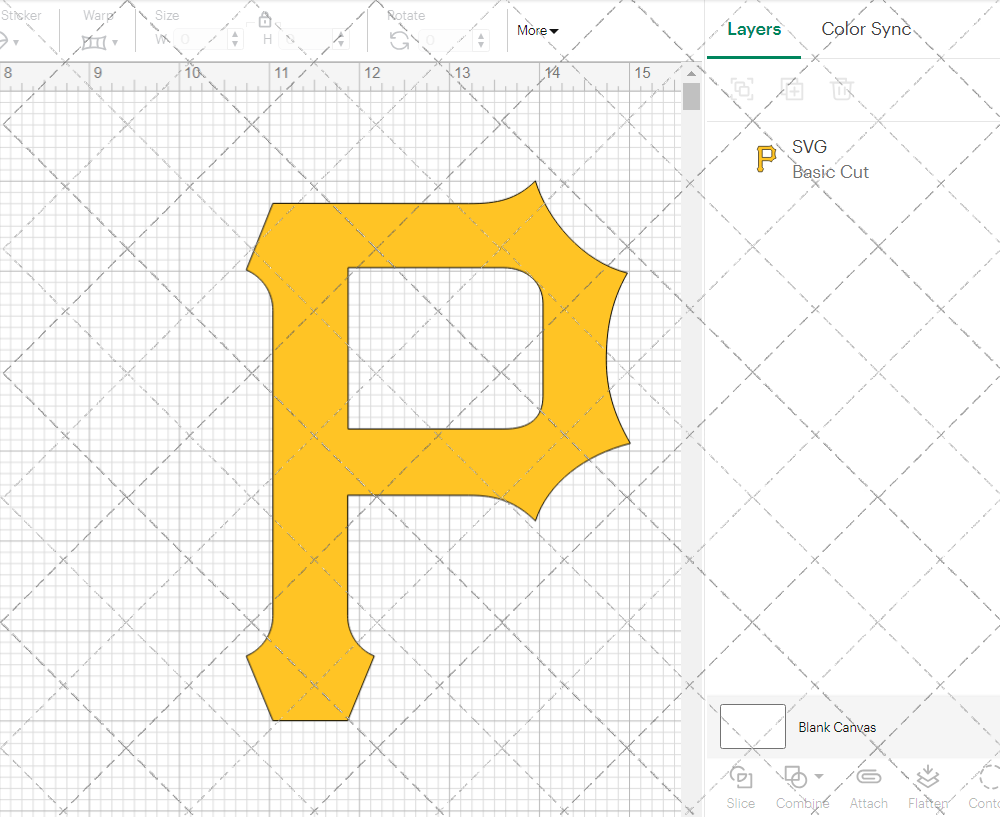This screenshot has width=1000, height=817.
Task: Click the Group layers icon
Action: pos(742,89)
